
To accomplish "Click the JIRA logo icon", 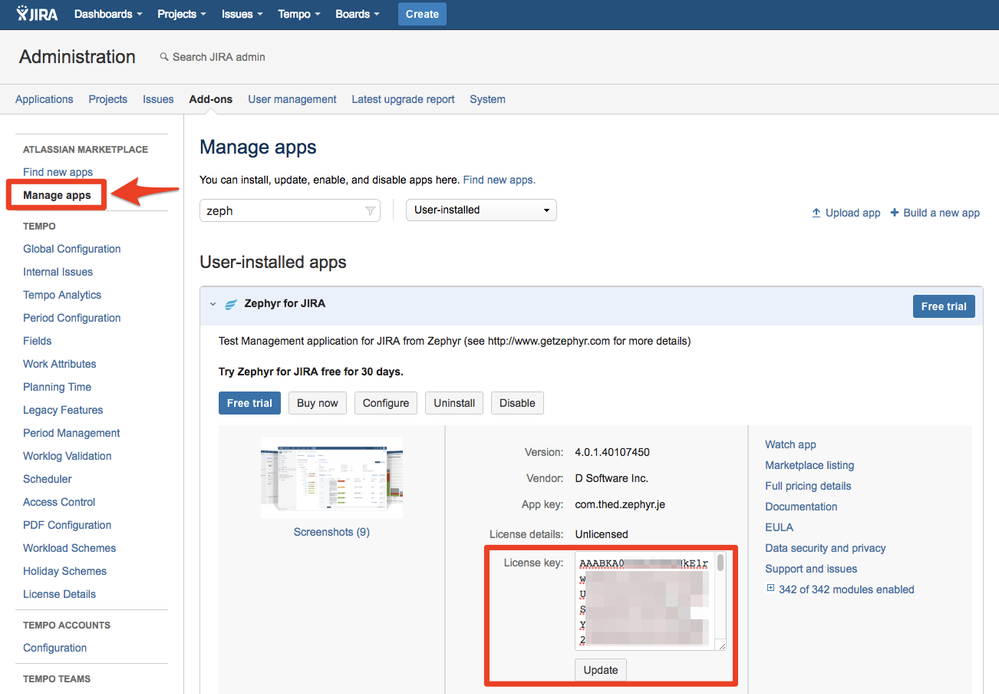I will click(x=24, y=14).
